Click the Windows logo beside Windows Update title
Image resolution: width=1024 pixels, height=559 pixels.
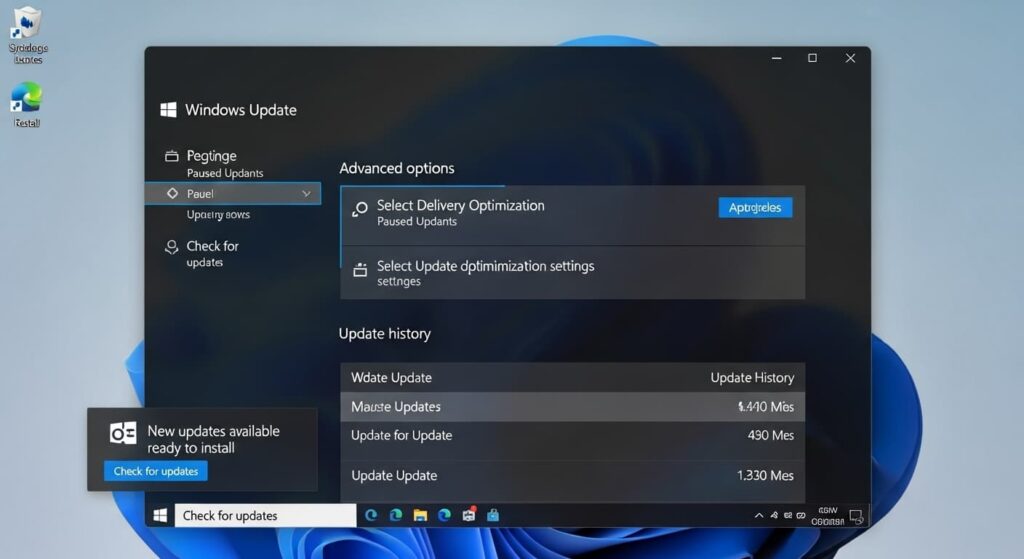pos(168,110)
